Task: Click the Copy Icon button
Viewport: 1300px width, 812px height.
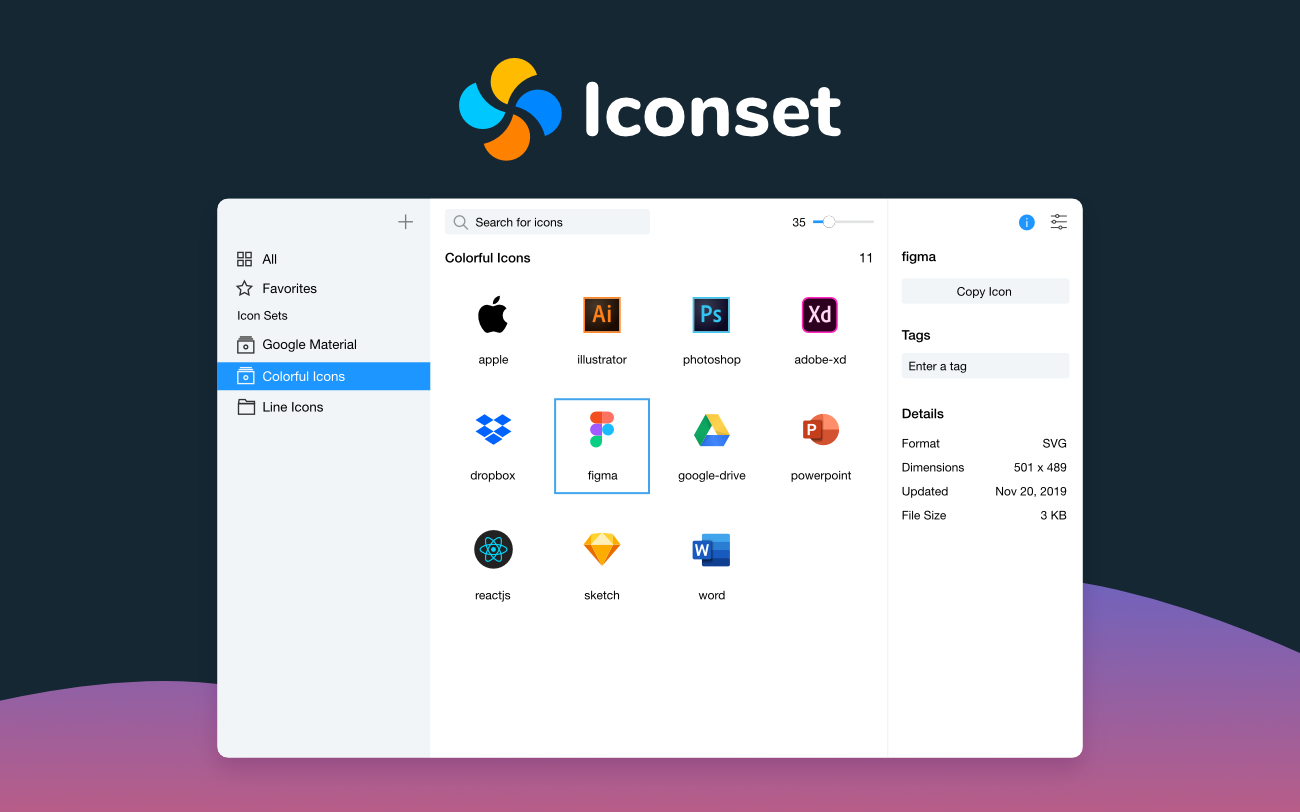Action: [x=985, y=291]
